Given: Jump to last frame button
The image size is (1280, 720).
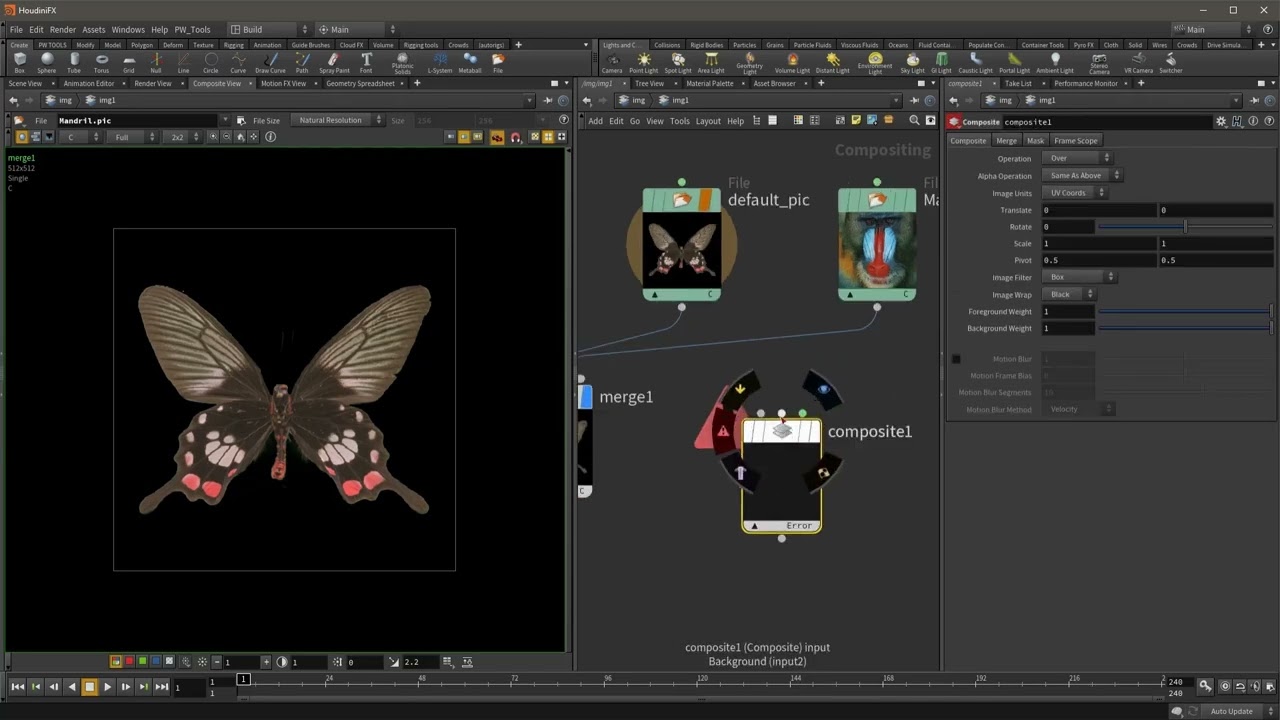Looking at the screenshot, I should coord(161,686).
